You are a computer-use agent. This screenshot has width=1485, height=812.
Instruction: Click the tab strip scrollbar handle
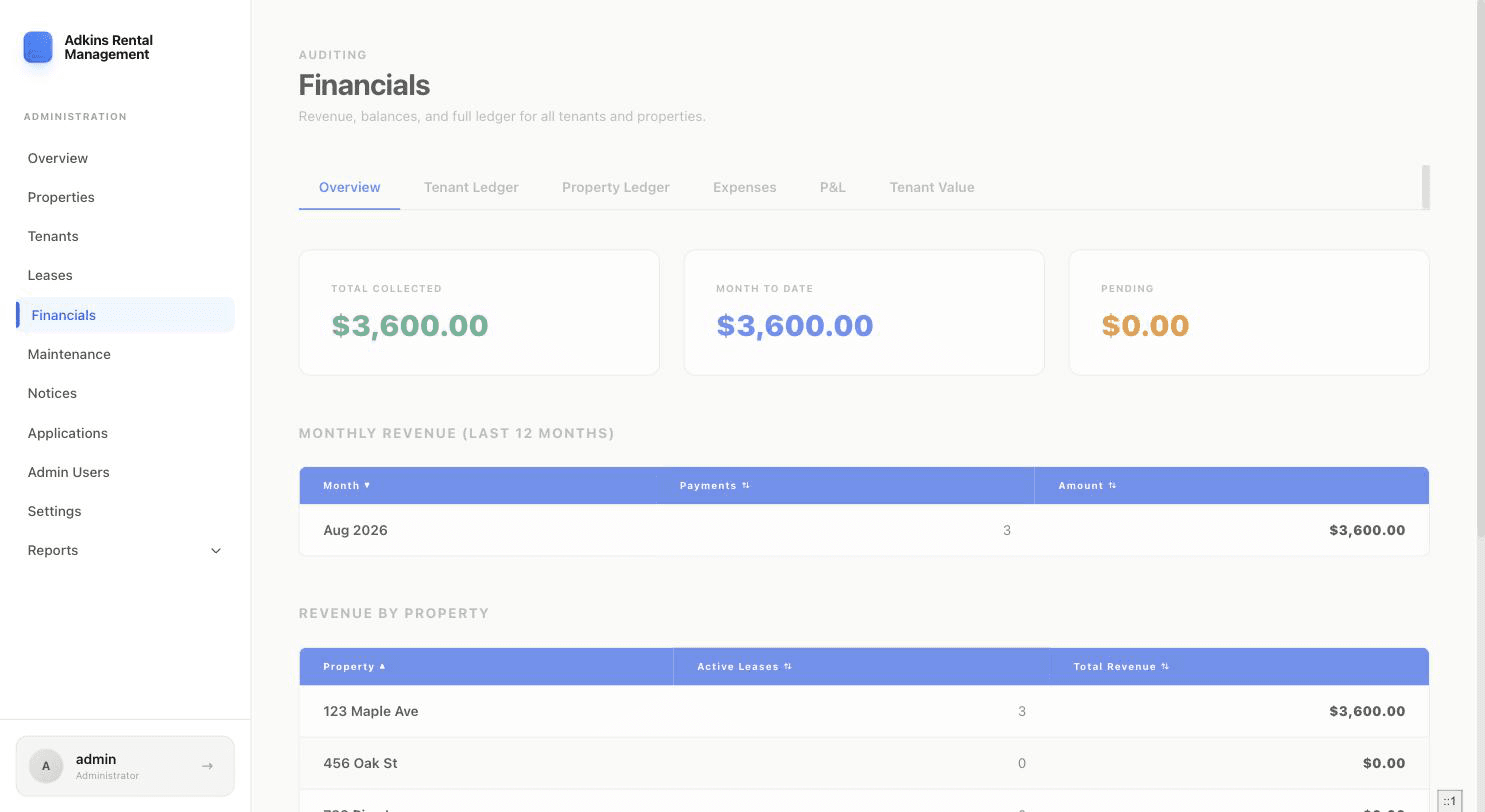tap(1426, 188)
